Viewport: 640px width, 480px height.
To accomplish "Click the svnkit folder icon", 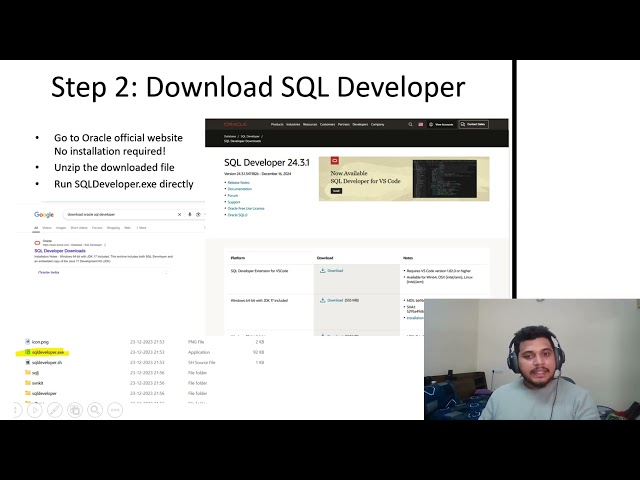I will 27,383.
